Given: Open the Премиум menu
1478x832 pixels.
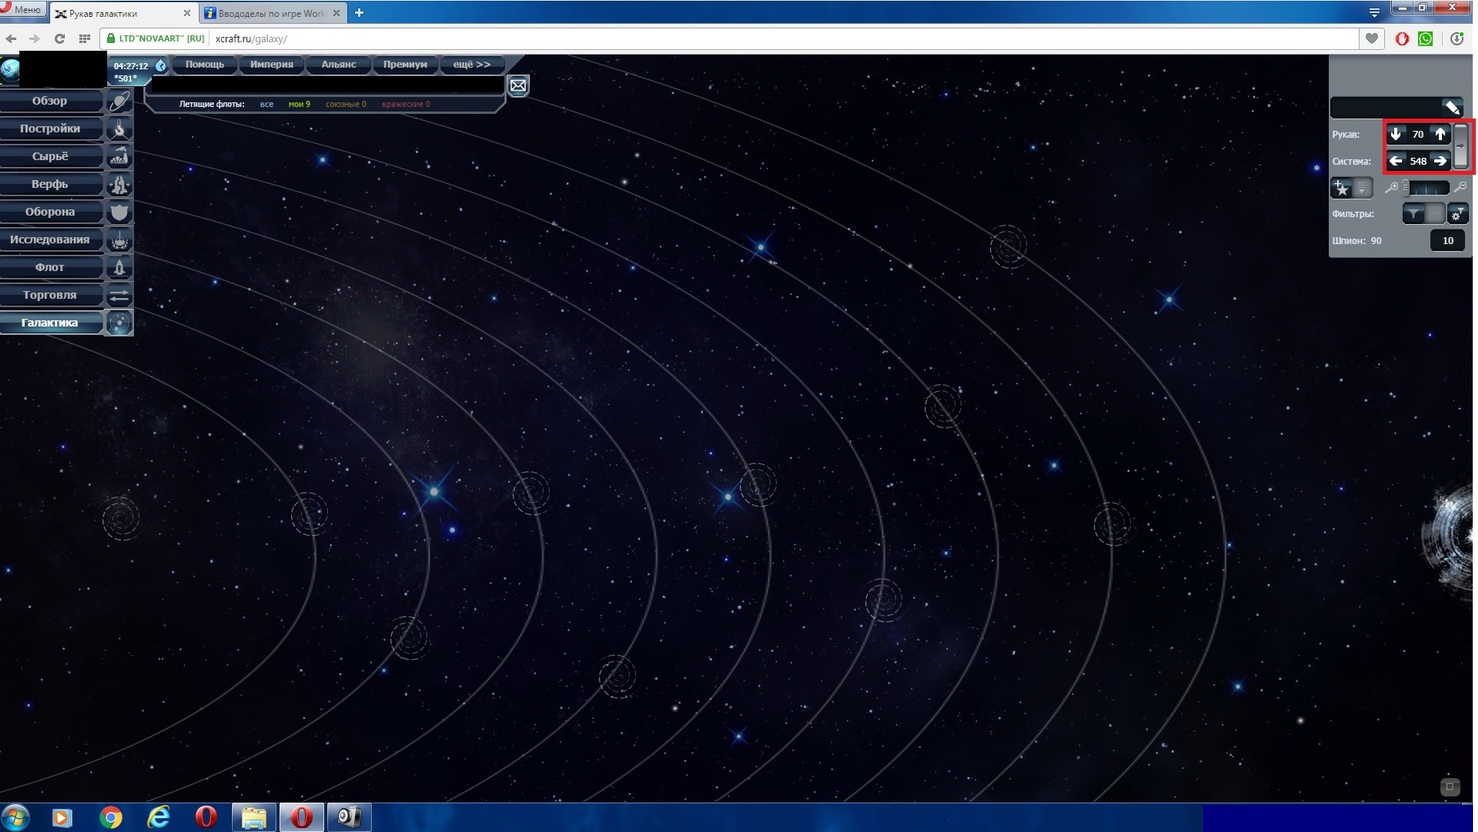Looking at the screenshot, I should click(x=405, y=64).
